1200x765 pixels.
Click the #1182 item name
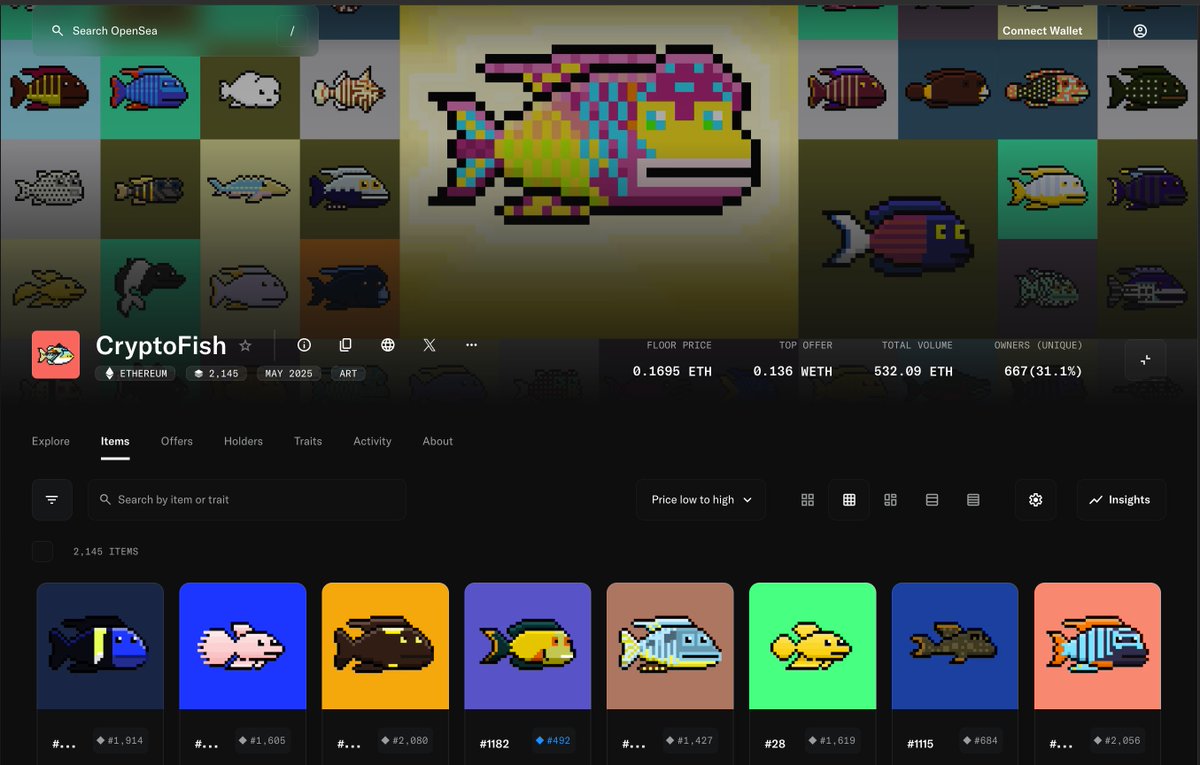(494, 744)
